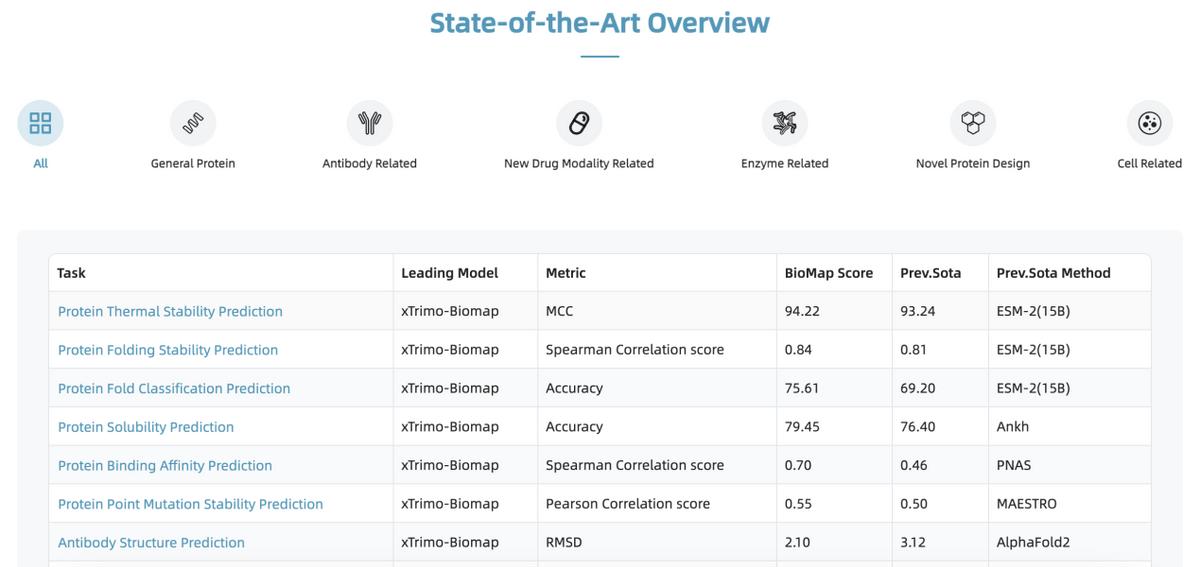The height and width of the screenshot is (567, 1200).
Task: Open Antibody Structure Prediction task link
Action: (x=151, y=542)
